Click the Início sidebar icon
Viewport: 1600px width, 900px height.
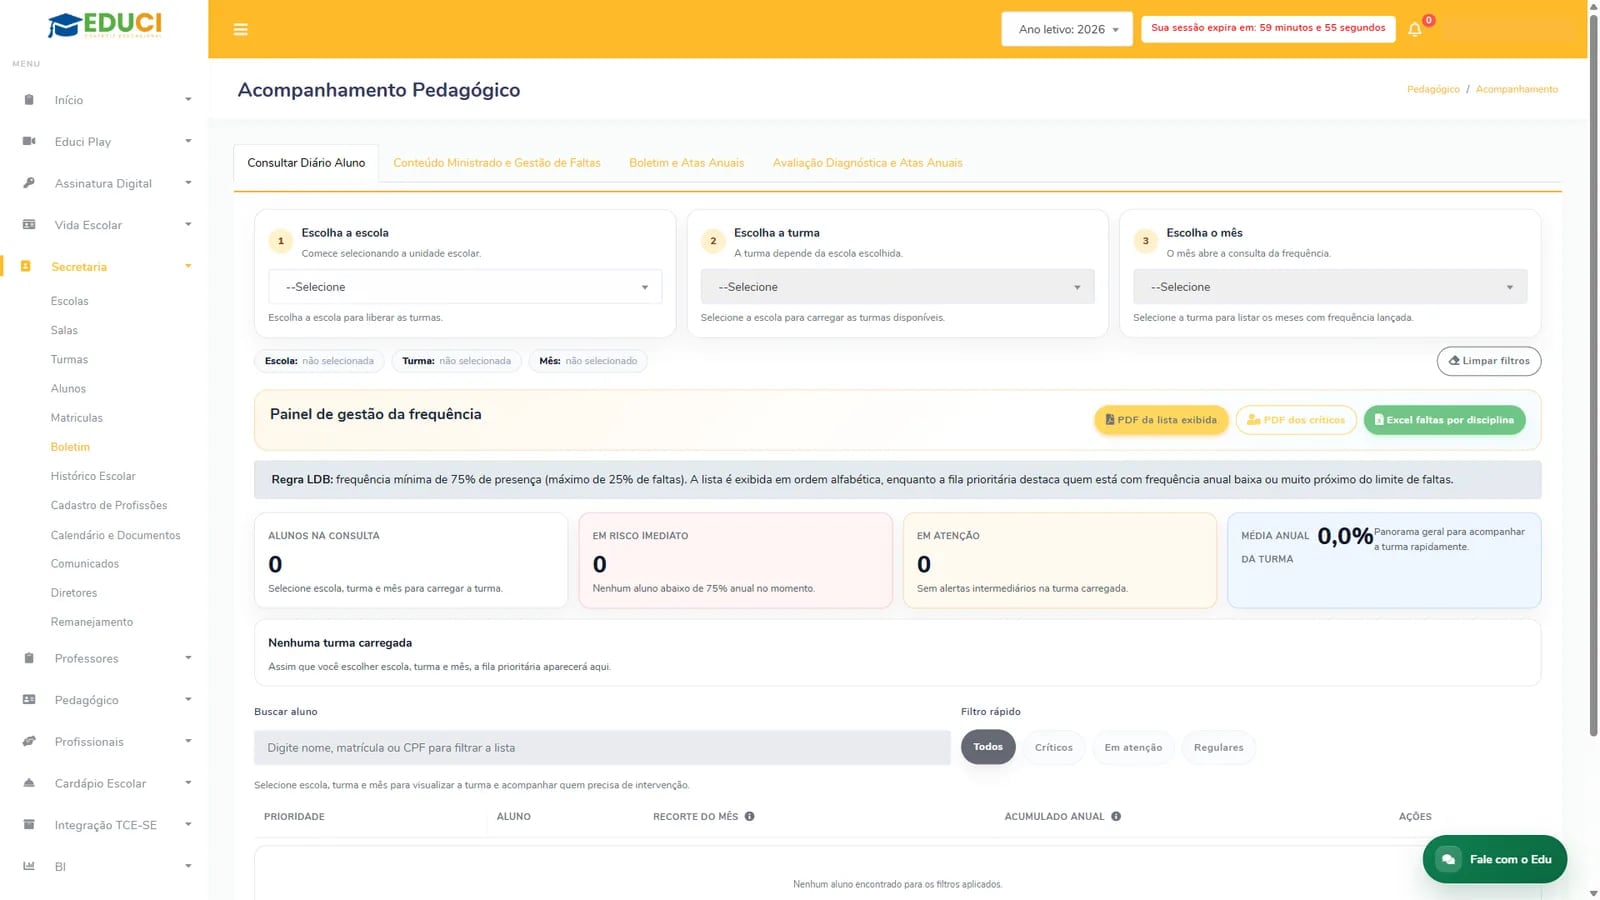29,100
